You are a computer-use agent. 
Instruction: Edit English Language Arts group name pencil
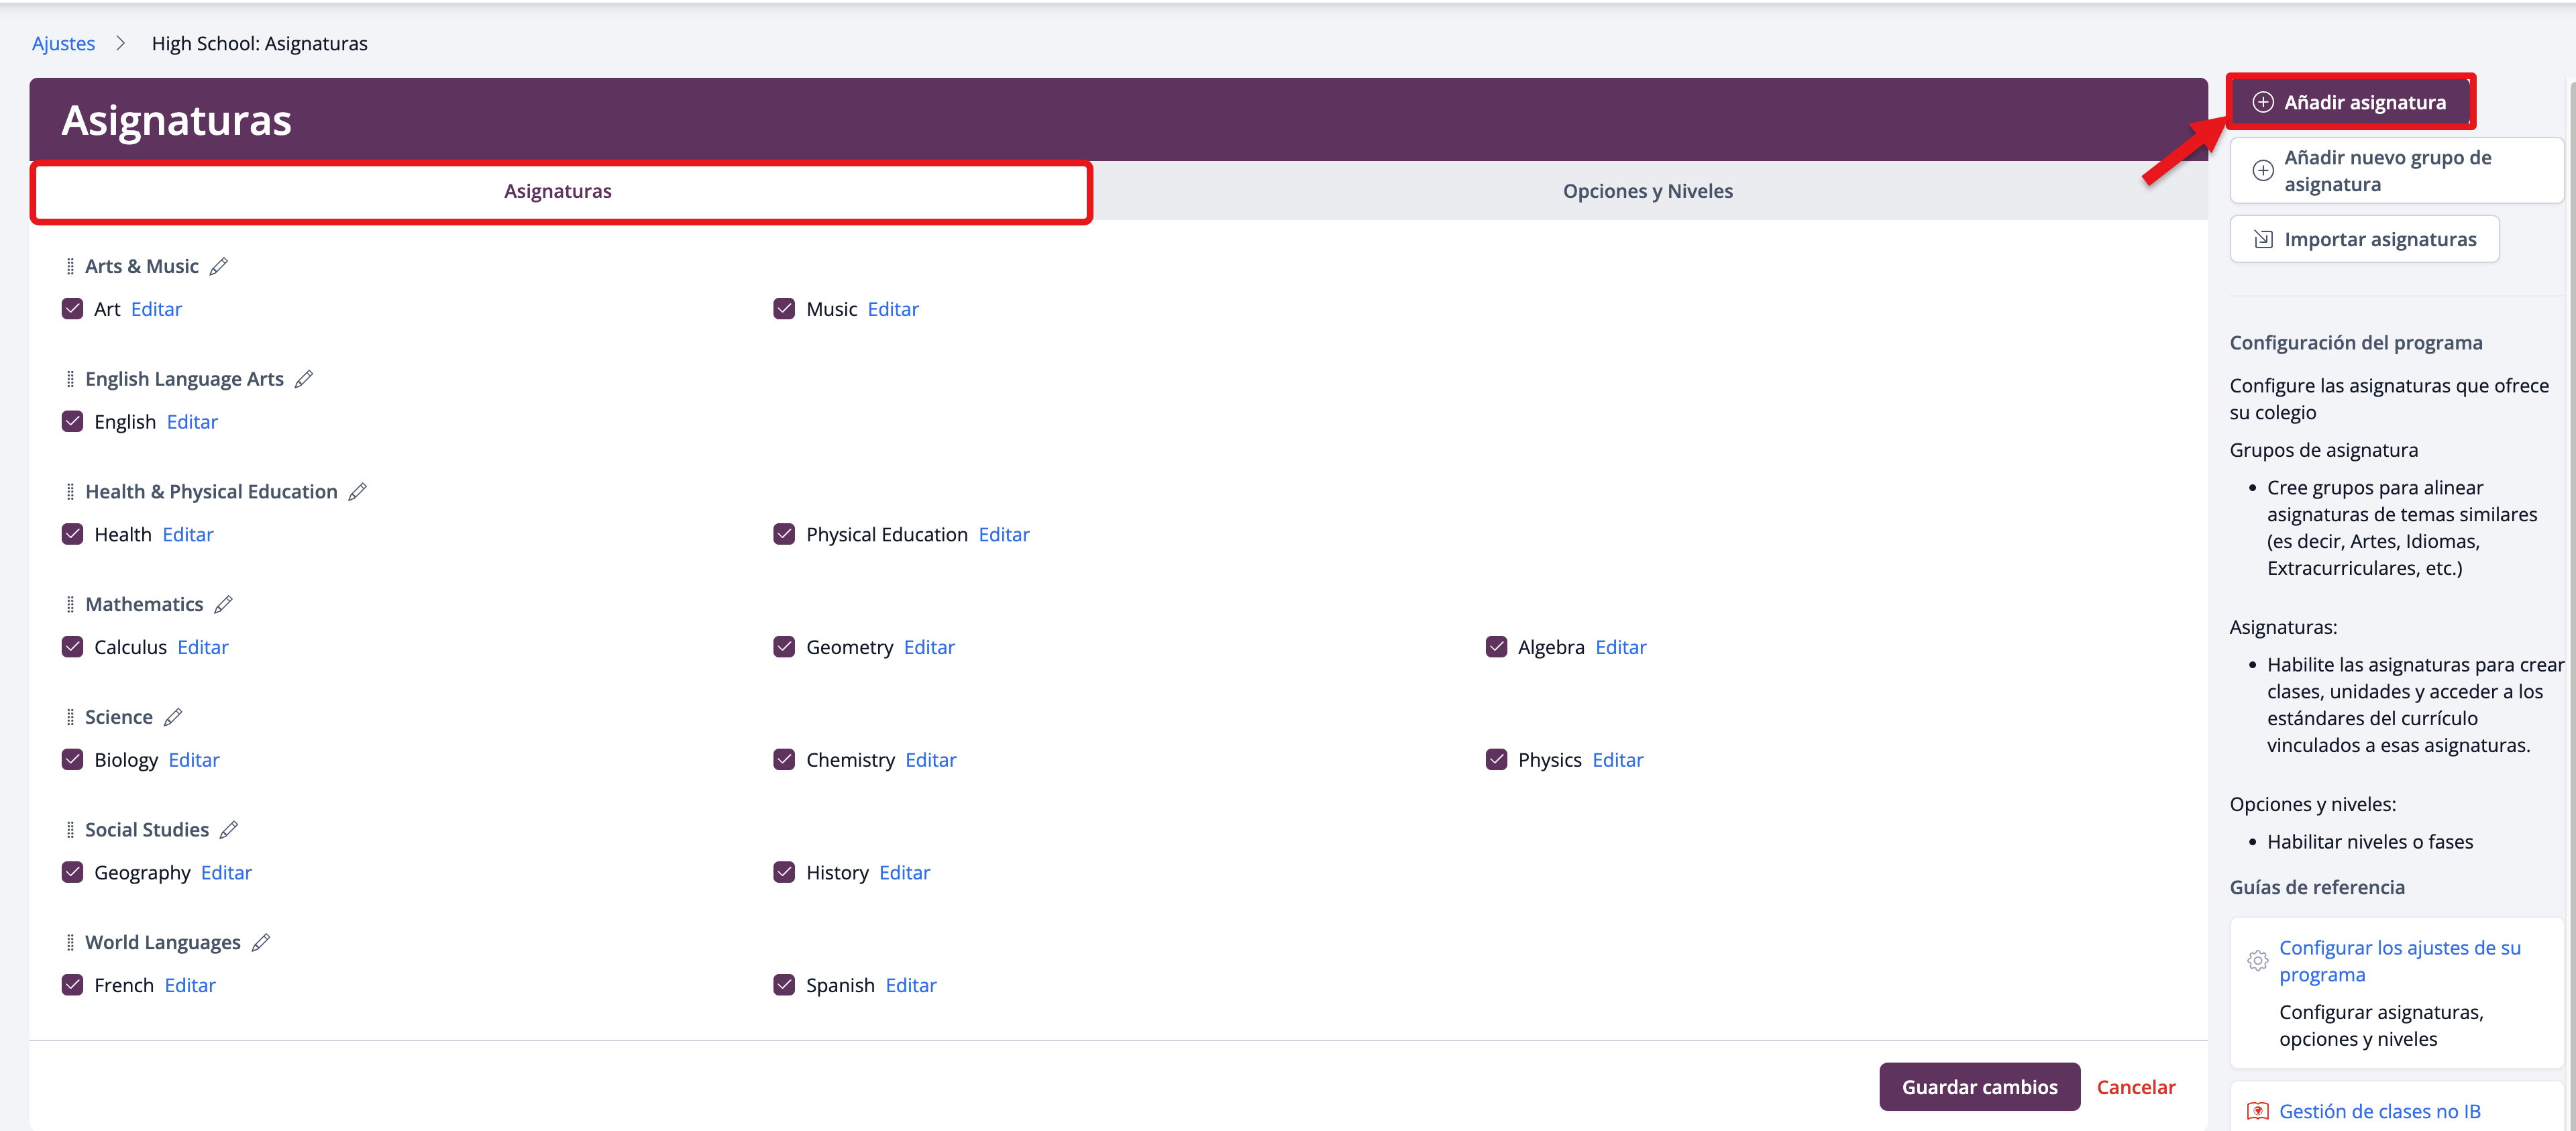304,379
